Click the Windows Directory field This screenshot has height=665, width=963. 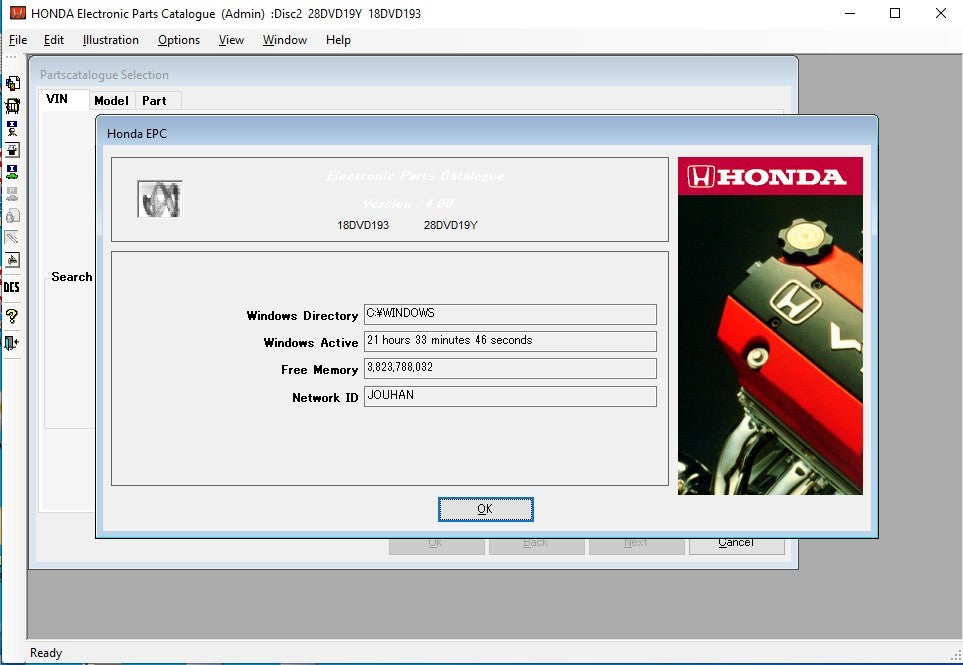(x=510, y=314)
